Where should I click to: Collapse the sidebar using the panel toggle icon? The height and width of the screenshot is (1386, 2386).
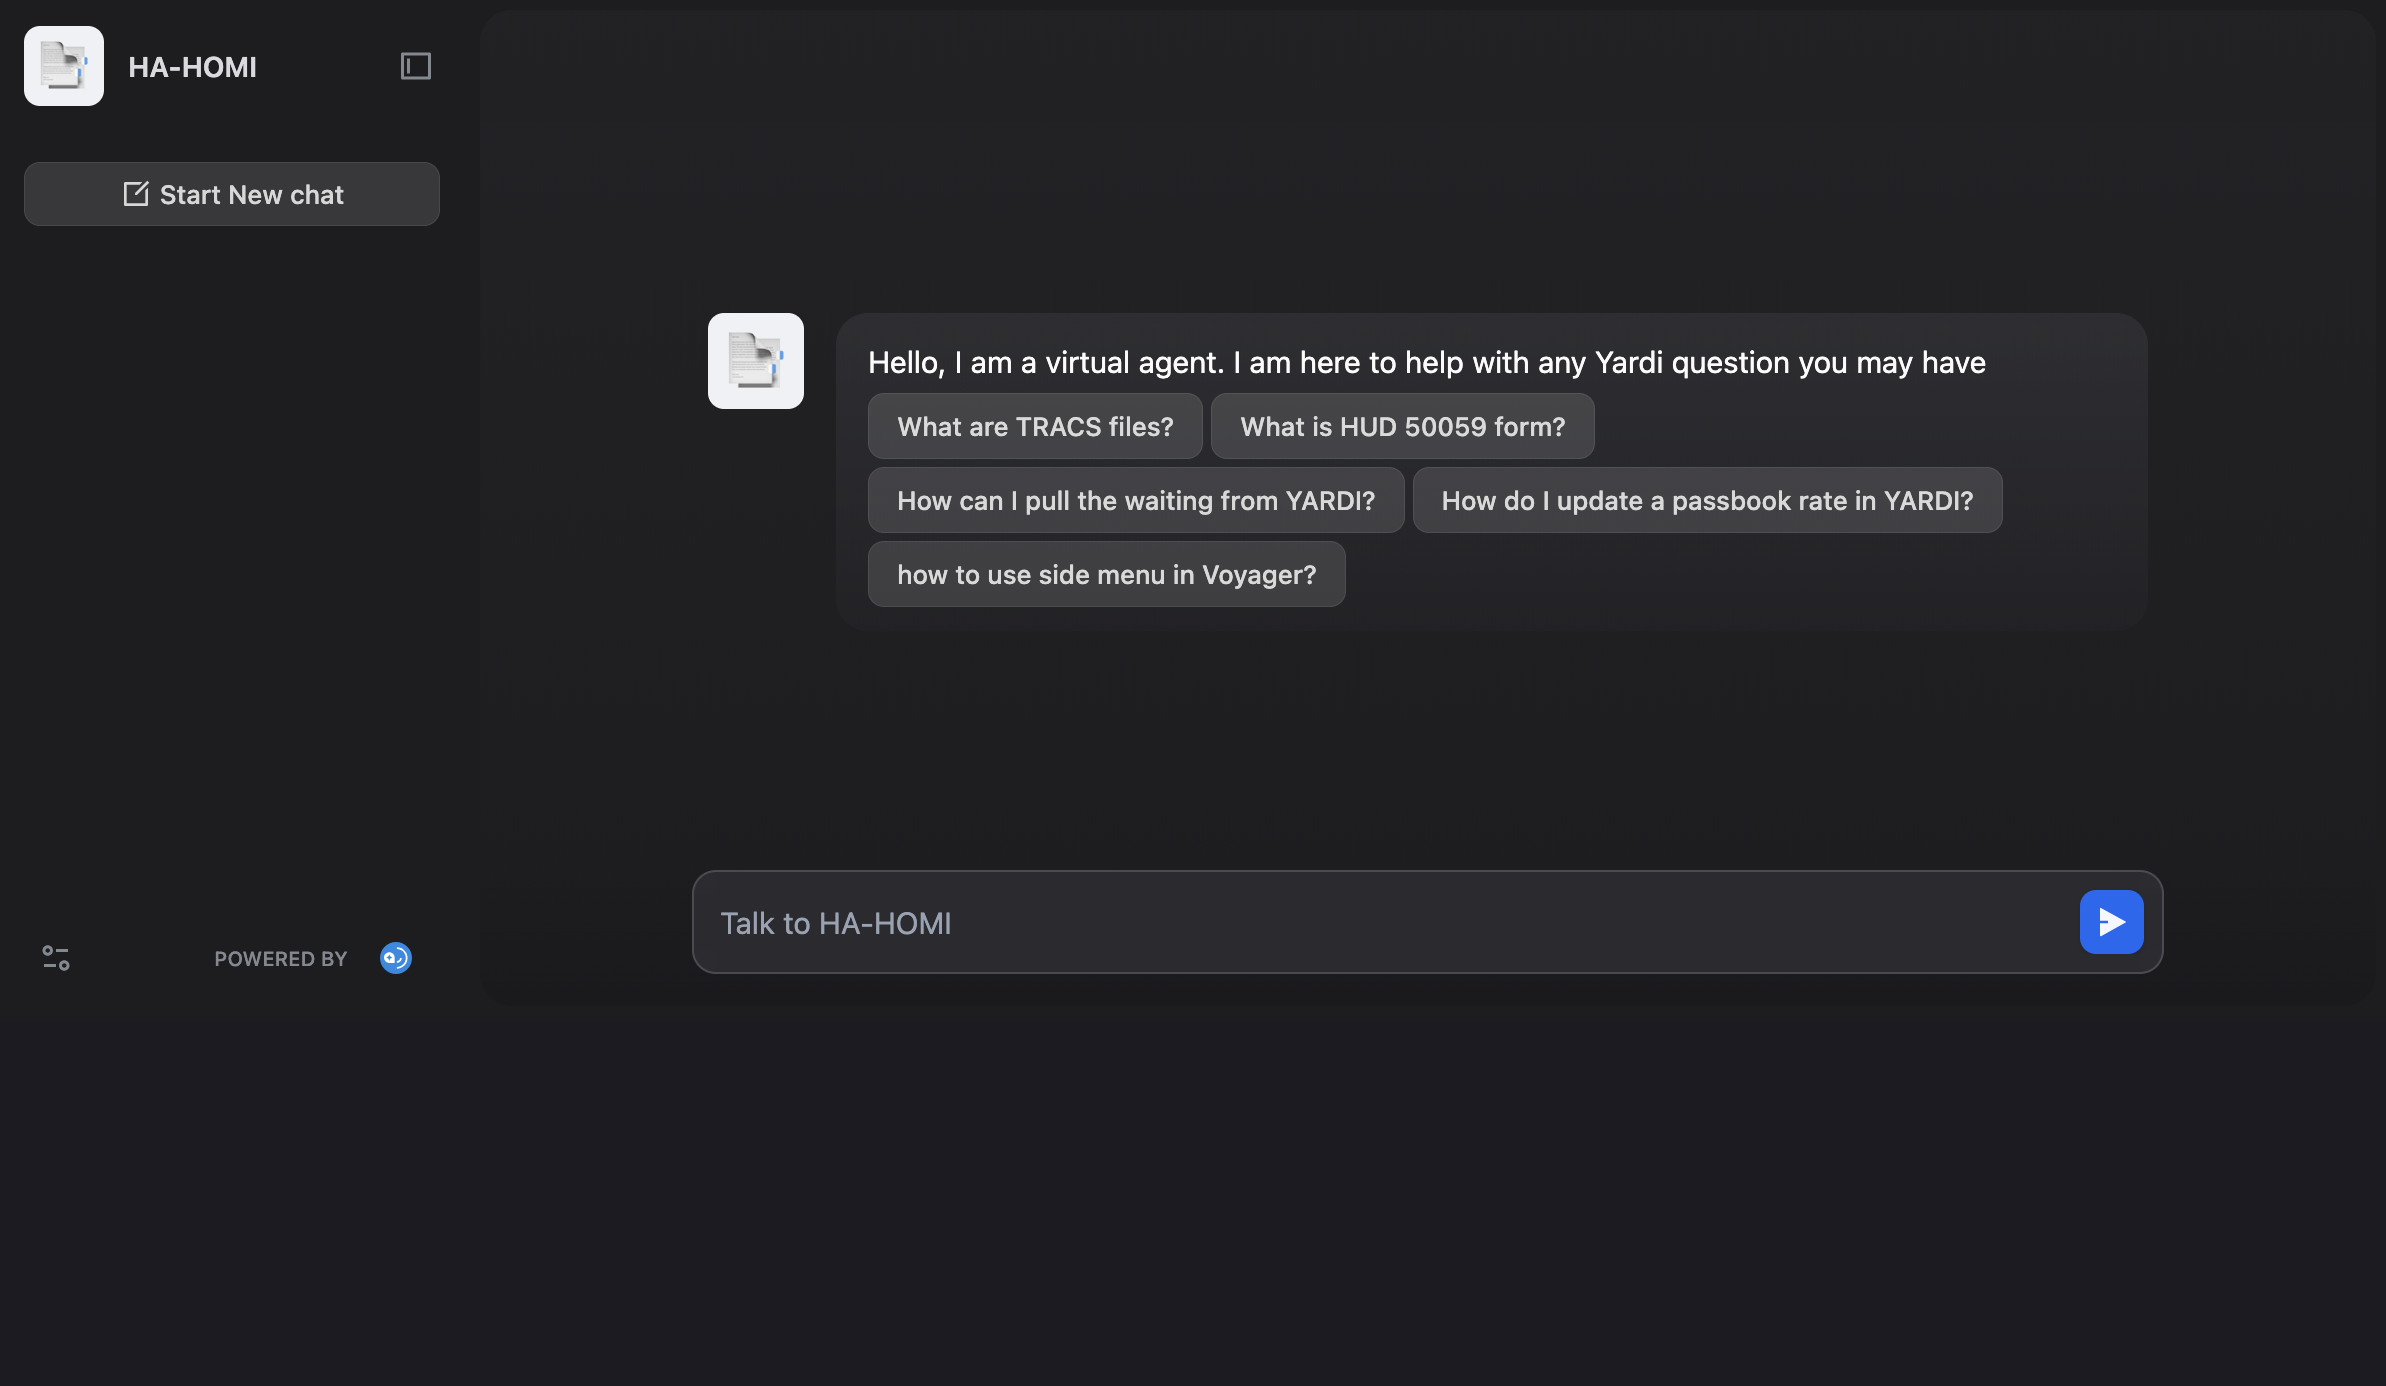pos(415,66)
